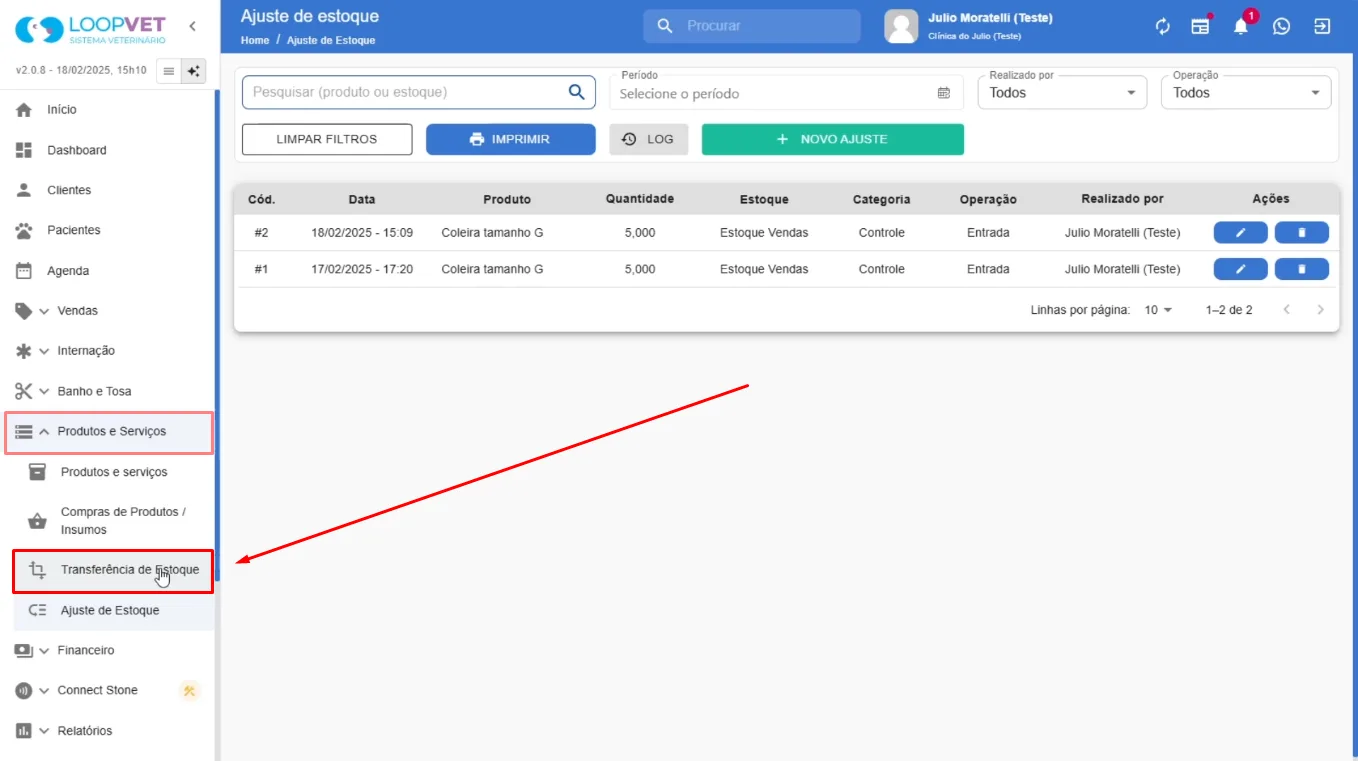Screen dimensions: 1358x761
Task: Open the period calendar picker icon
Action: tap(943, 93)
